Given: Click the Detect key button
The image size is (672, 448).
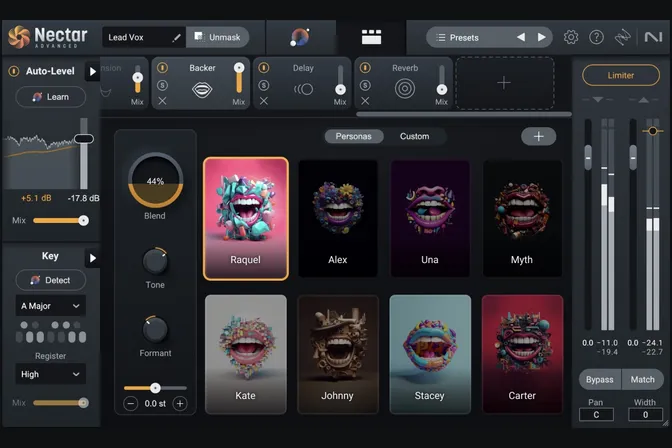Looking at the screenshot, I should (x=51, y=280).
